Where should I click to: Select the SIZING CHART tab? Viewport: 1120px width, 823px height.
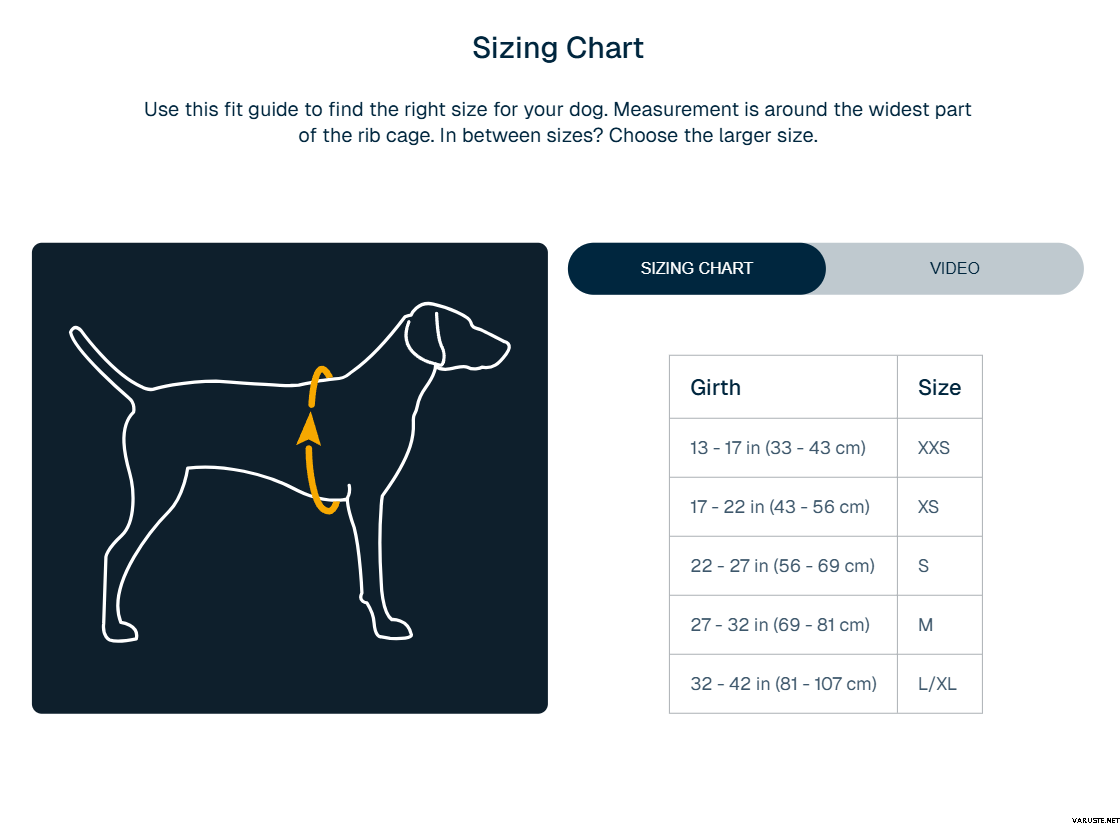click(x=697, y=268)
